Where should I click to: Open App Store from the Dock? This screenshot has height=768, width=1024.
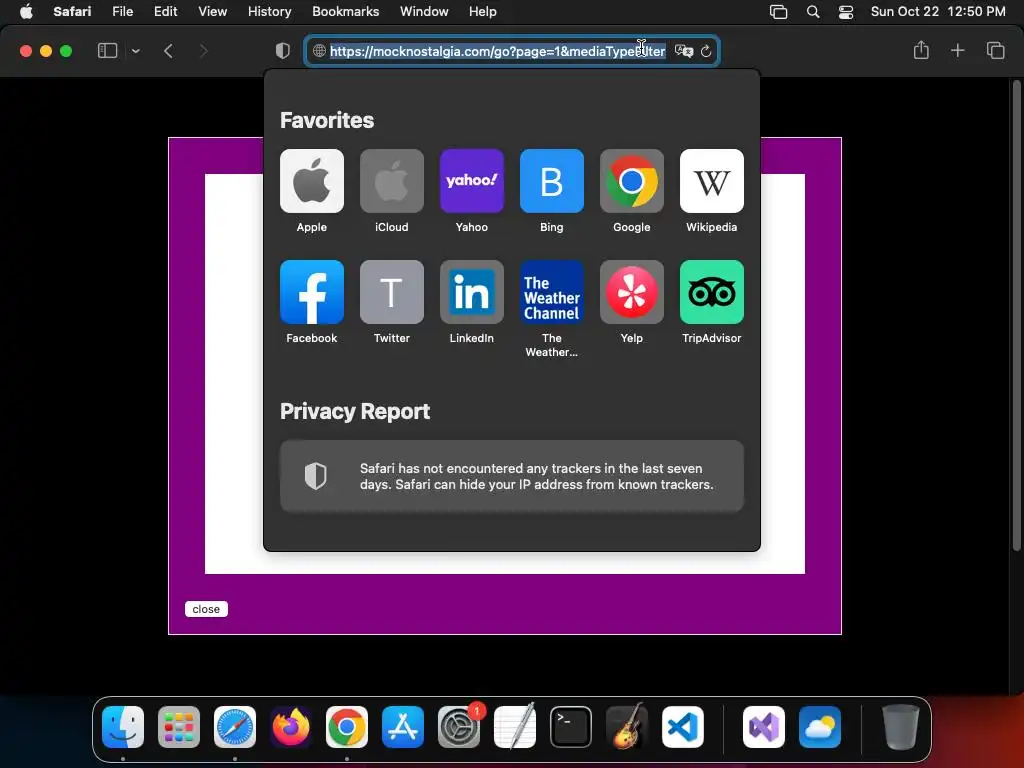(403, 727)
